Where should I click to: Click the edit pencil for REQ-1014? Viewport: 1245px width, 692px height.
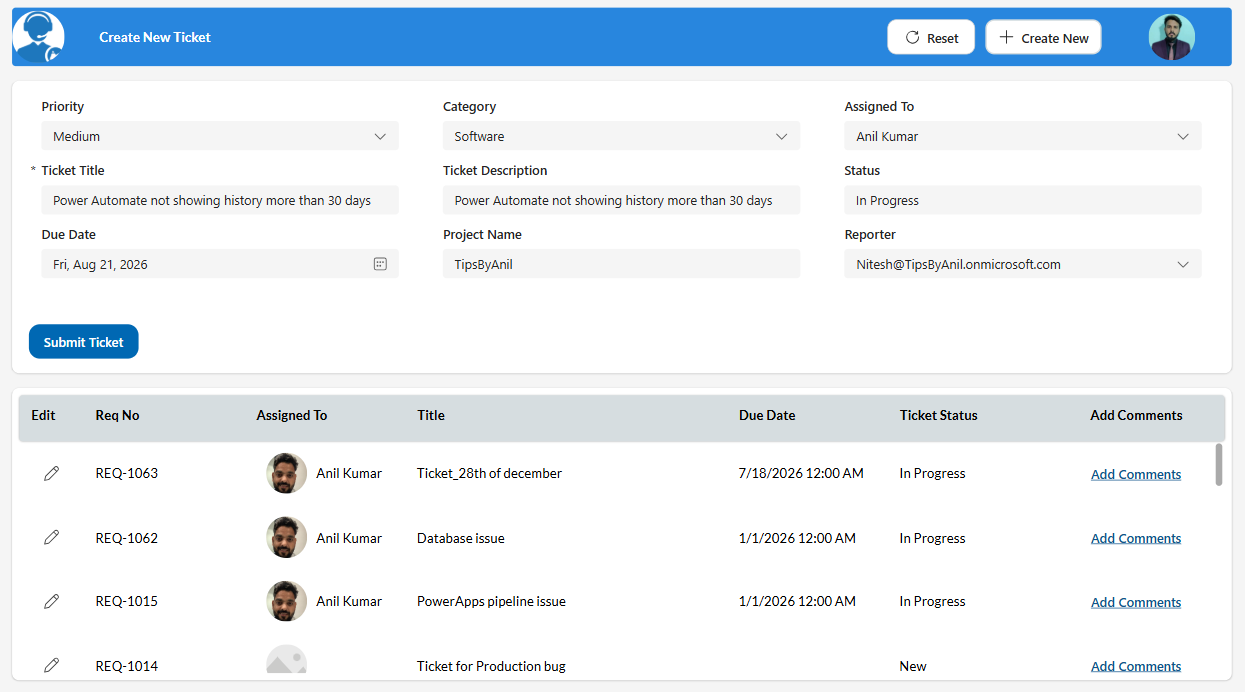51,665
